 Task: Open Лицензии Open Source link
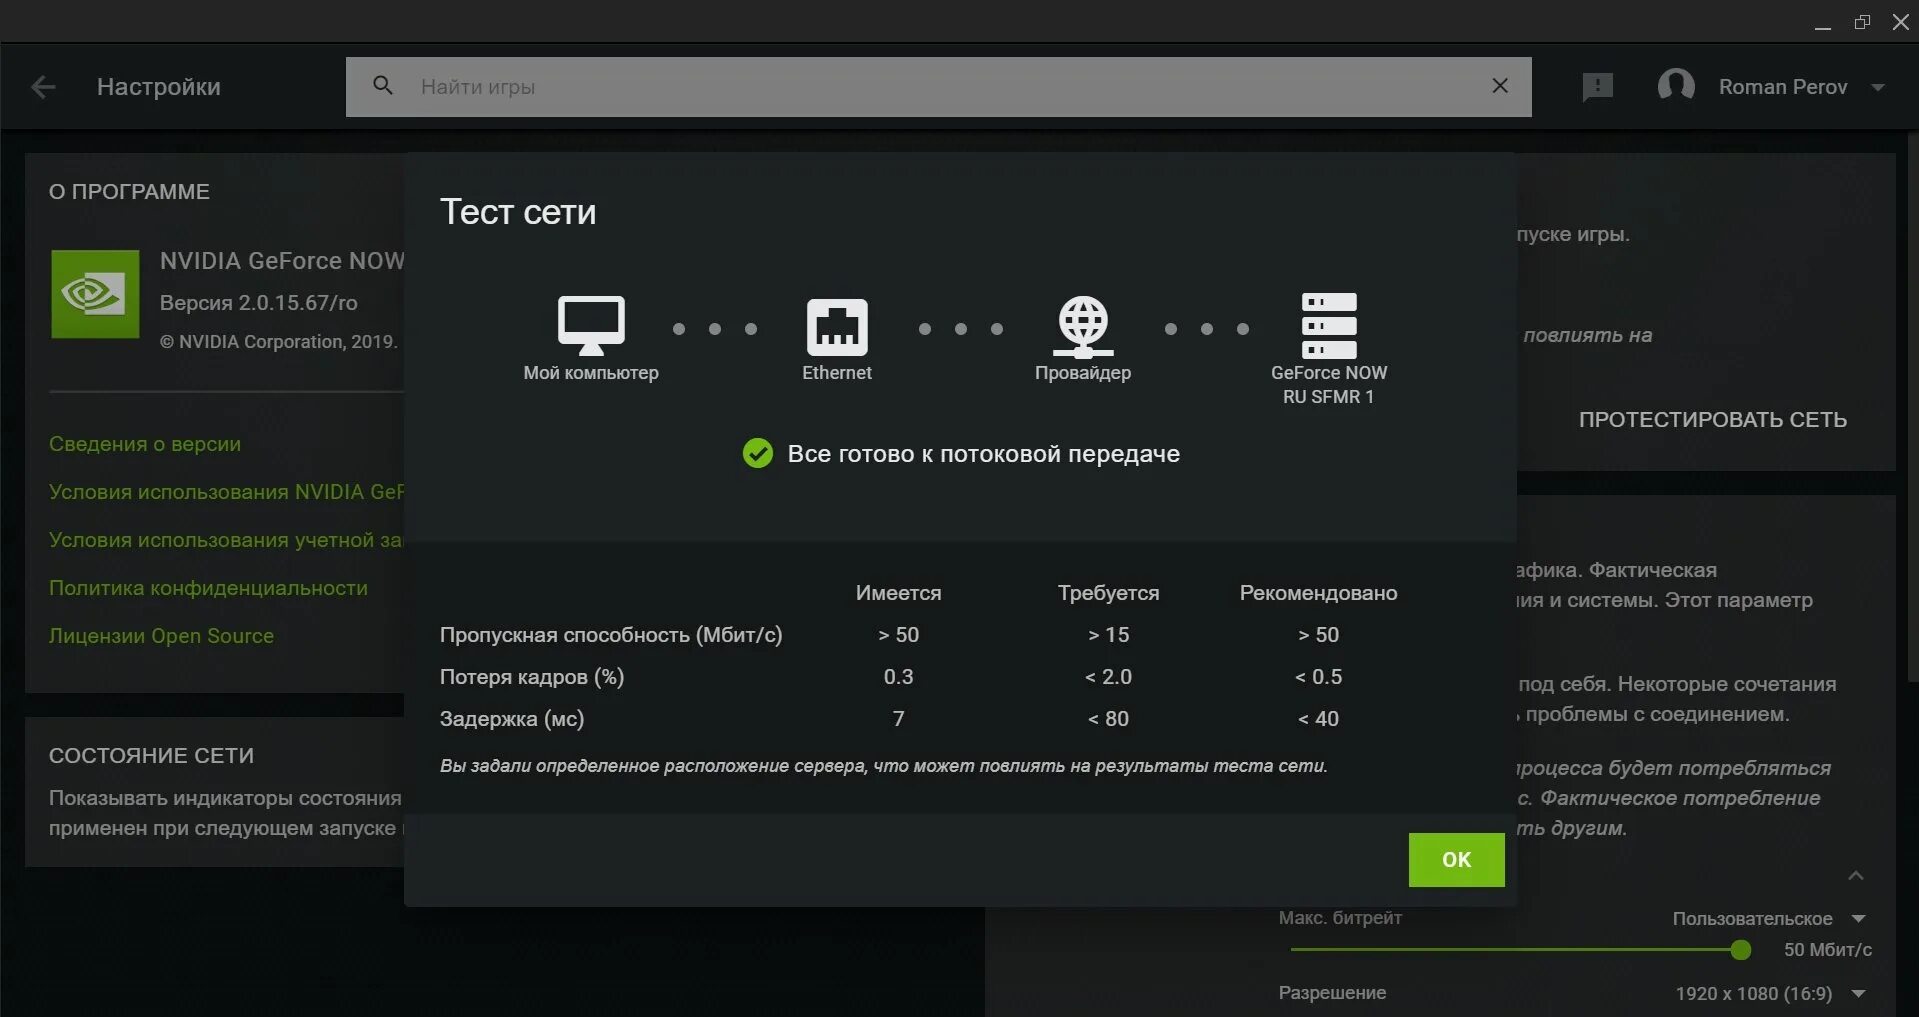[161, 636]
